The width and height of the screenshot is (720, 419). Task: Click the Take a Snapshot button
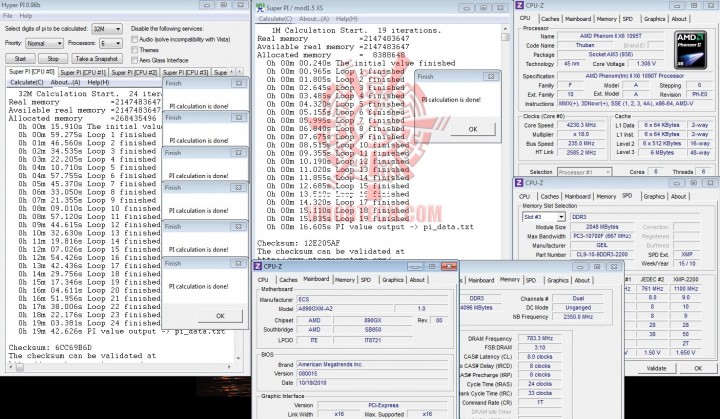click(96, 59)
